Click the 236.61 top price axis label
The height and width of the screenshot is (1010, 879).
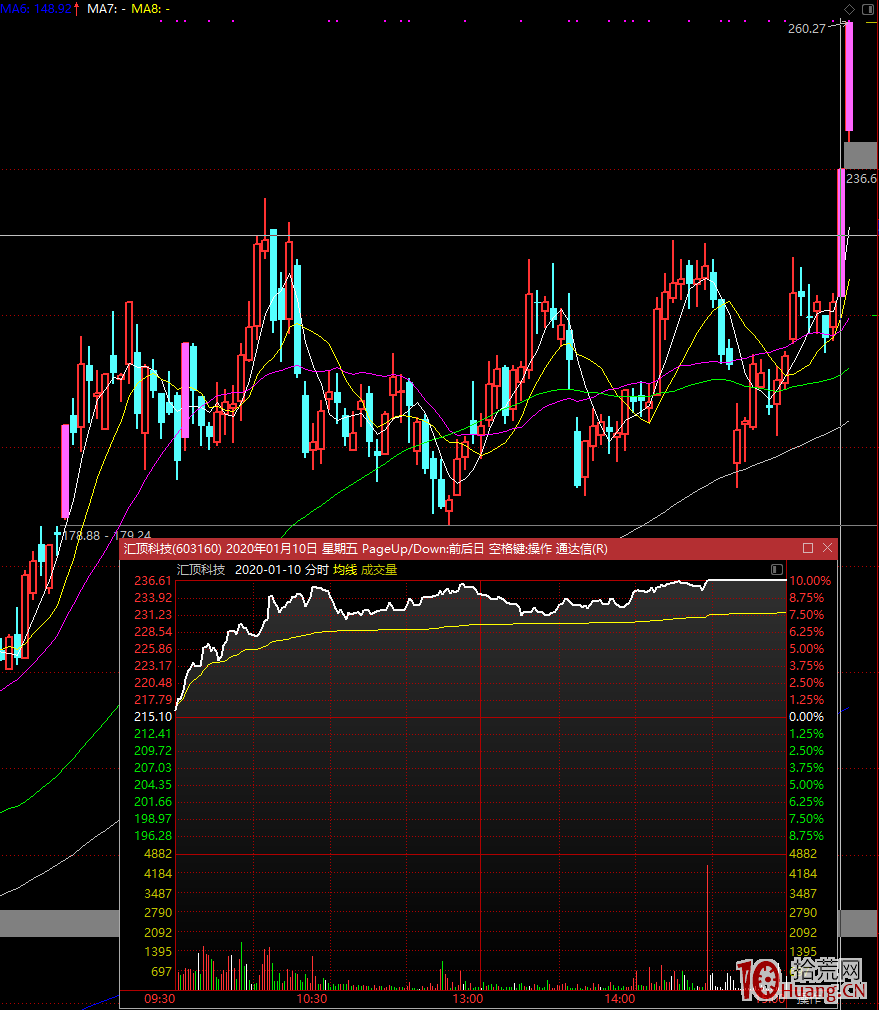tap(153, 581)
